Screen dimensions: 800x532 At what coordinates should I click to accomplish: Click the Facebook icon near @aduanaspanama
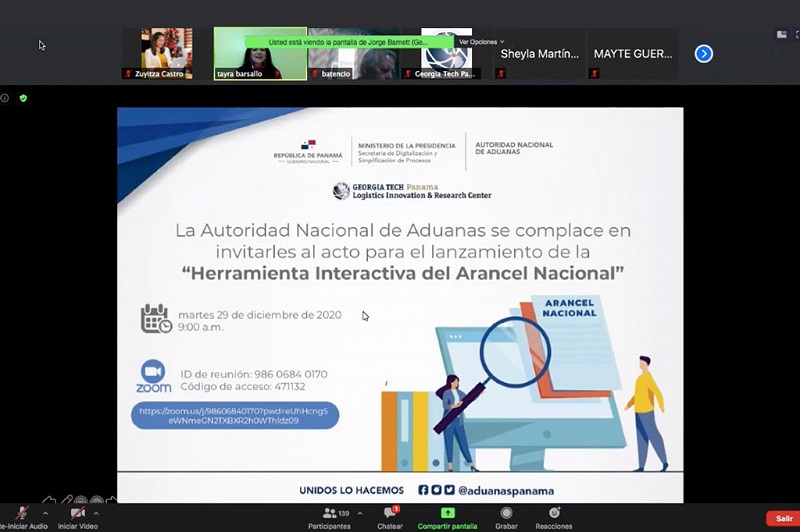423,490
